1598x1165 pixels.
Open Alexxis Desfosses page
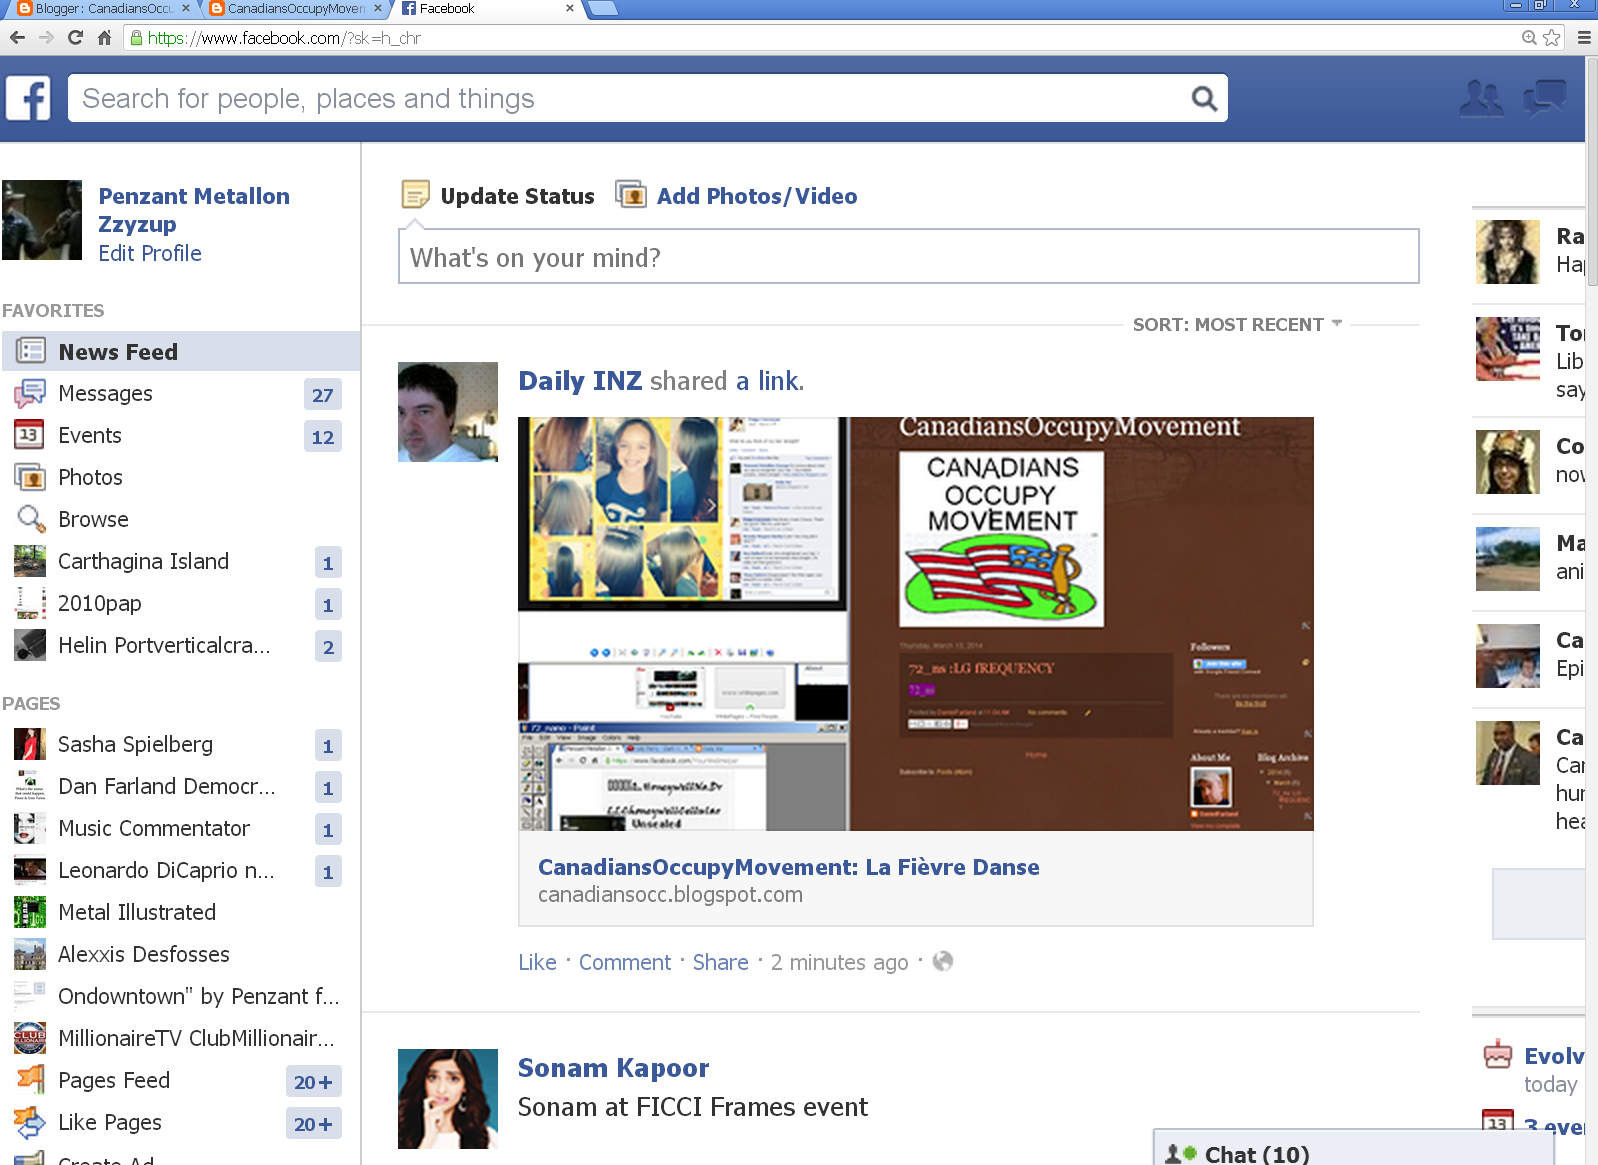[x=181, y=954]
